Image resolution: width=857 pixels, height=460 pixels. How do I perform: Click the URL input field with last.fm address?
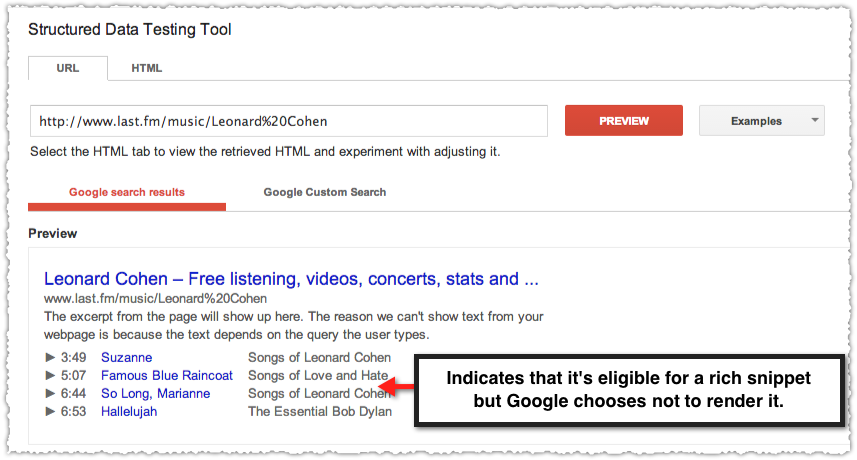(289, 121)
